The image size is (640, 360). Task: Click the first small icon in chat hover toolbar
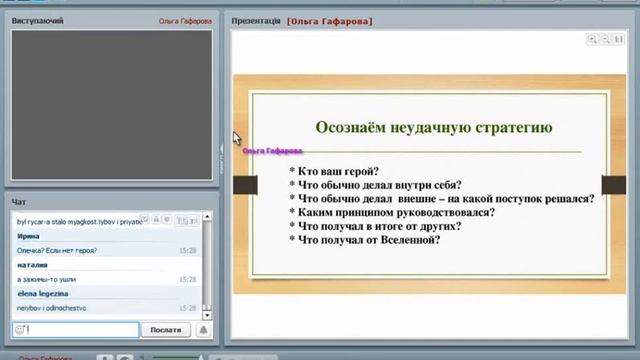(x=144, y=220)
